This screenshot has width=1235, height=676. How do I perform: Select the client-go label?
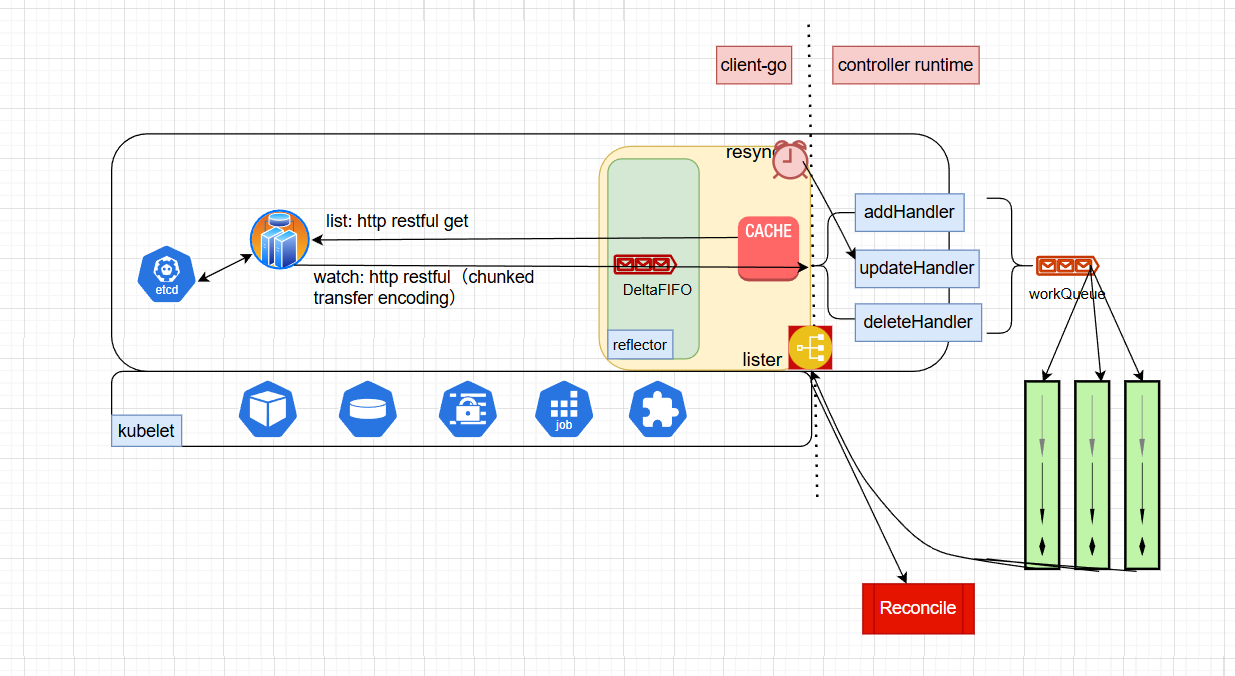point(753,66)
